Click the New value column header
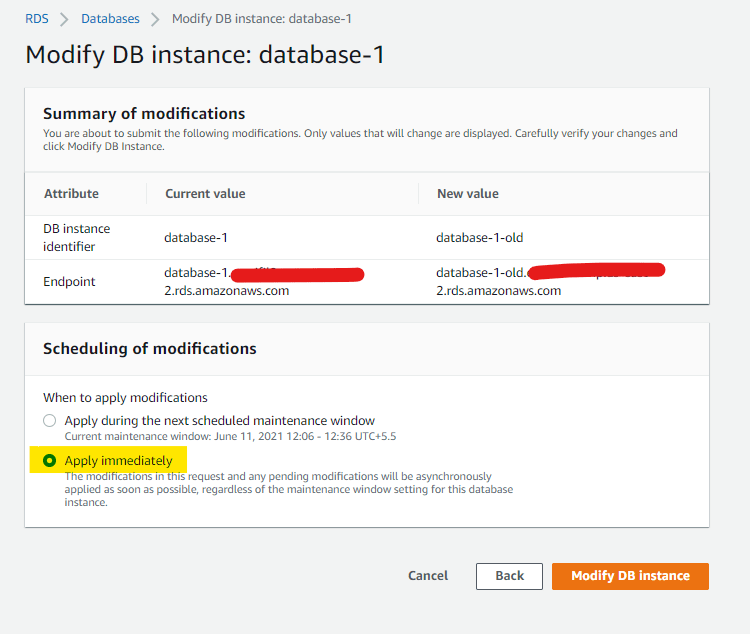 [x=467, y=194]
